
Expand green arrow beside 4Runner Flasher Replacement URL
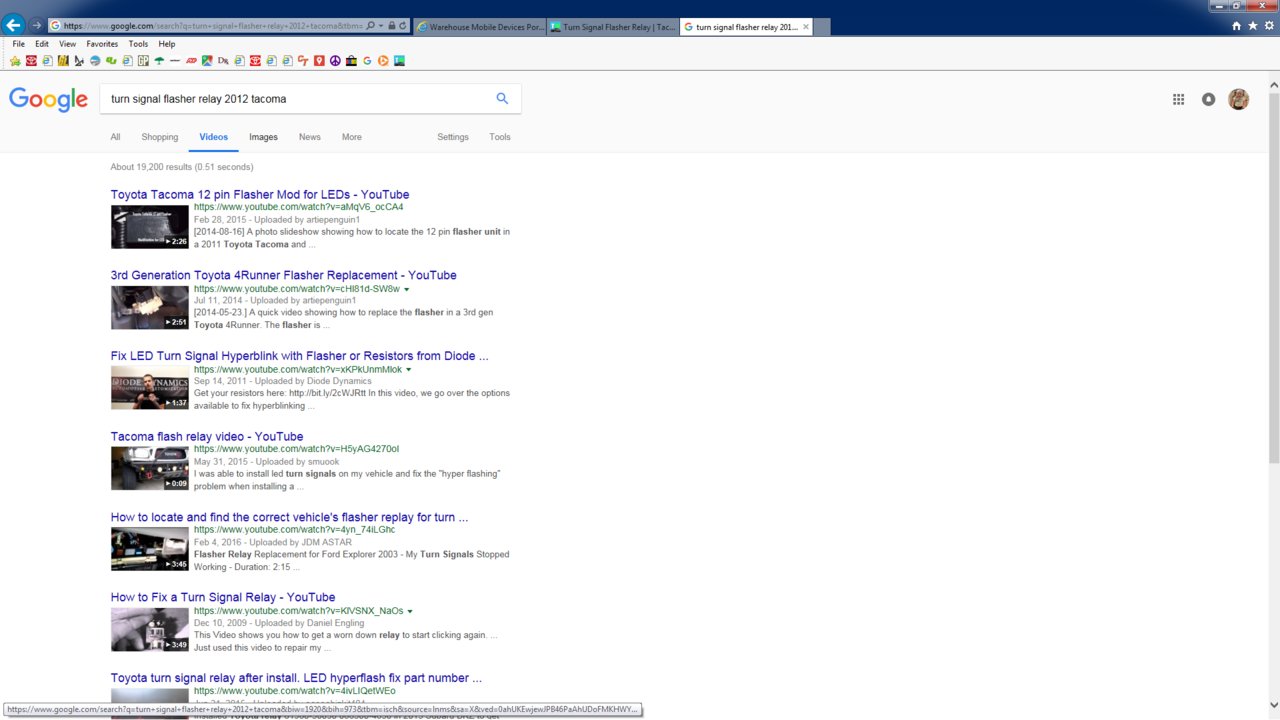coord(407,289)
